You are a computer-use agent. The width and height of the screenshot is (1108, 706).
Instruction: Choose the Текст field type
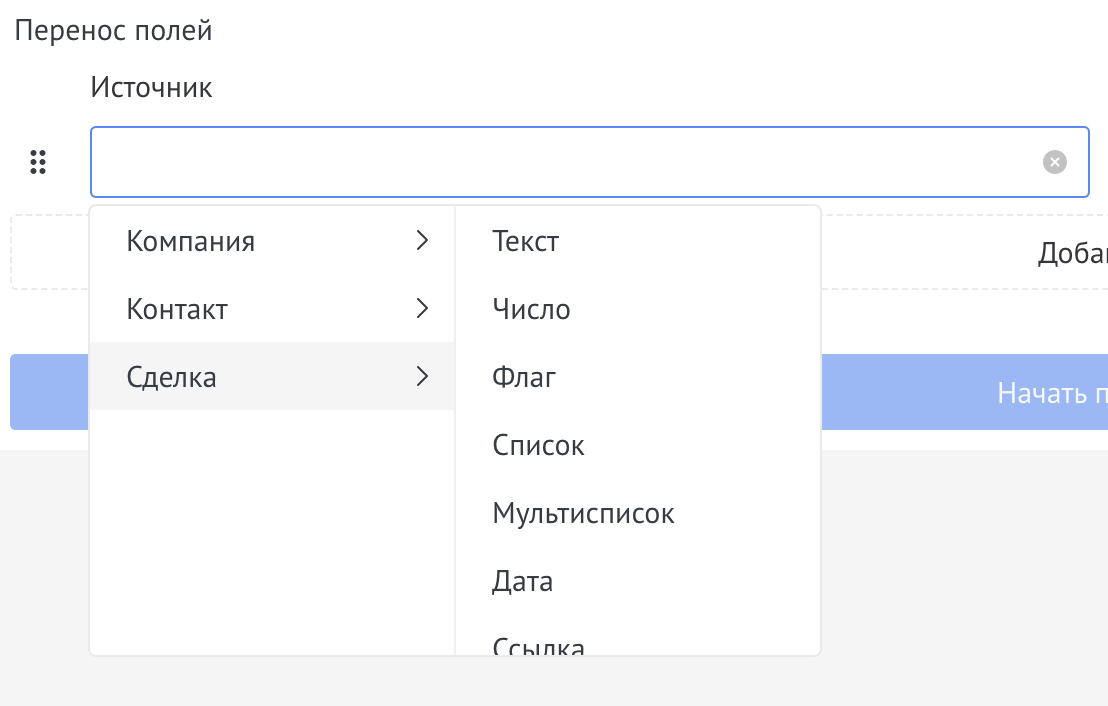(525, 240)
